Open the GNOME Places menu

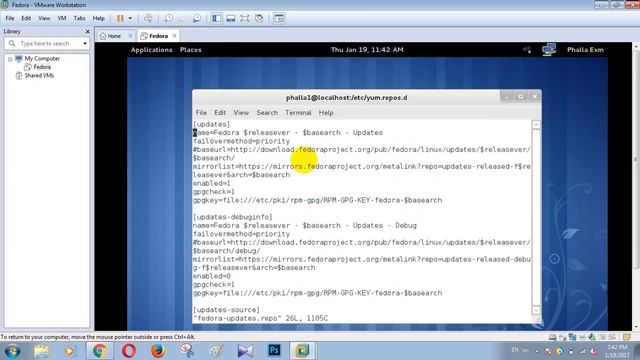[191, 50]
